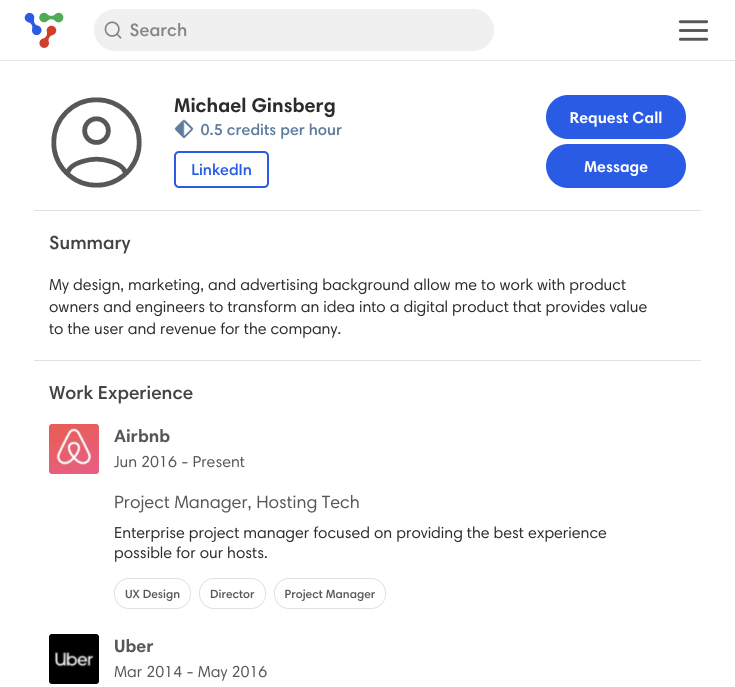735x687 pixels.
Task: Open the LinkedIn profile link
Action: coord(221,169)
